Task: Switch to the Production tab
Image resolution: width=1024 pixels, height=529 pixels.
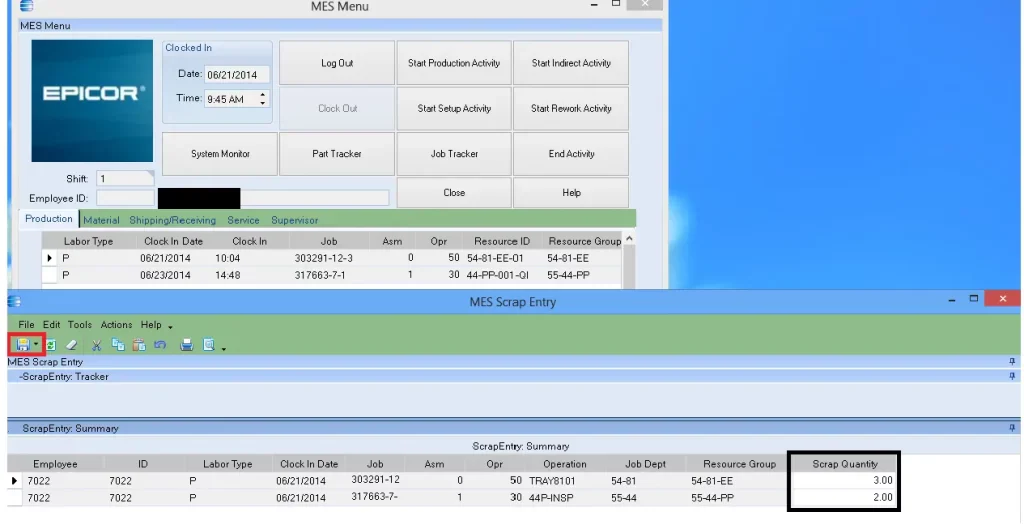Action: (48, 219)
